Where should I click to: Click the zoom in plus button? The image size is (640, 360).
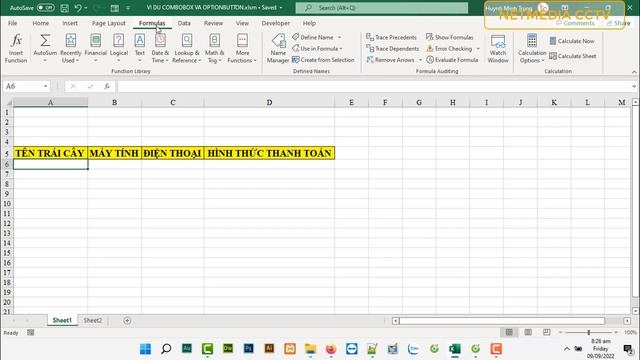[616, 332]
